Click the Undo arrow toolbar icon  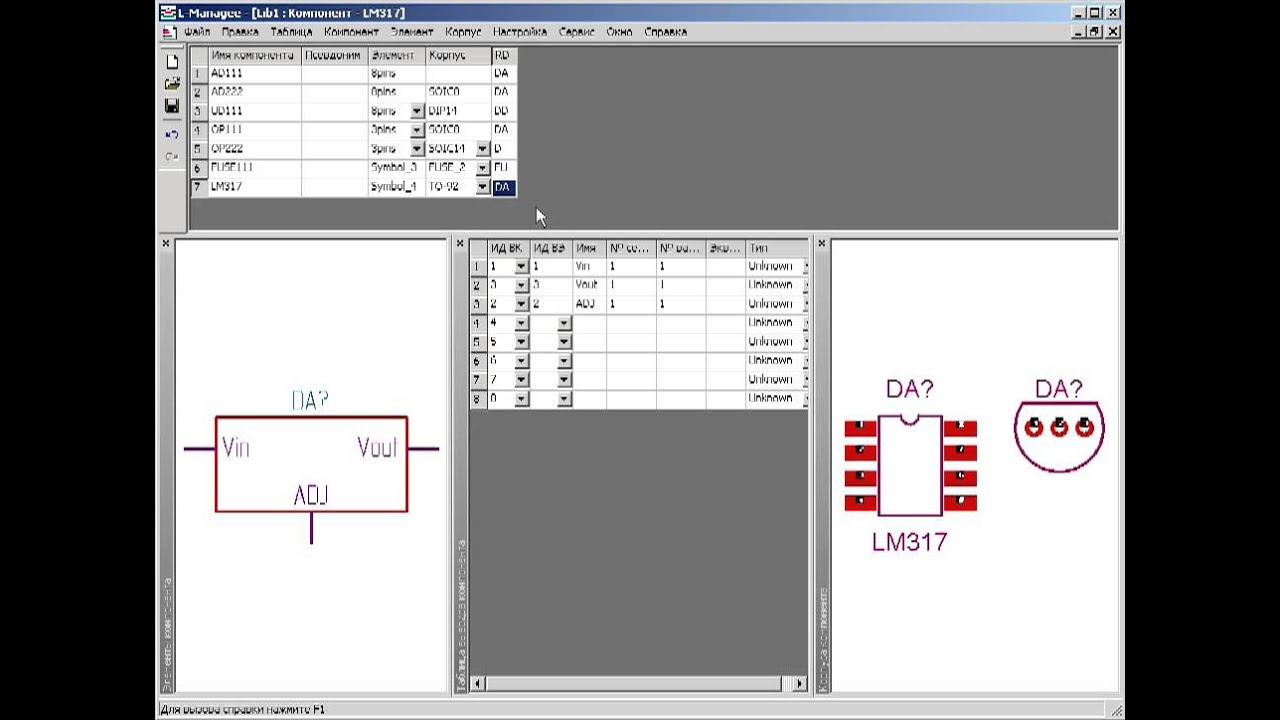[x=172, y=134]
